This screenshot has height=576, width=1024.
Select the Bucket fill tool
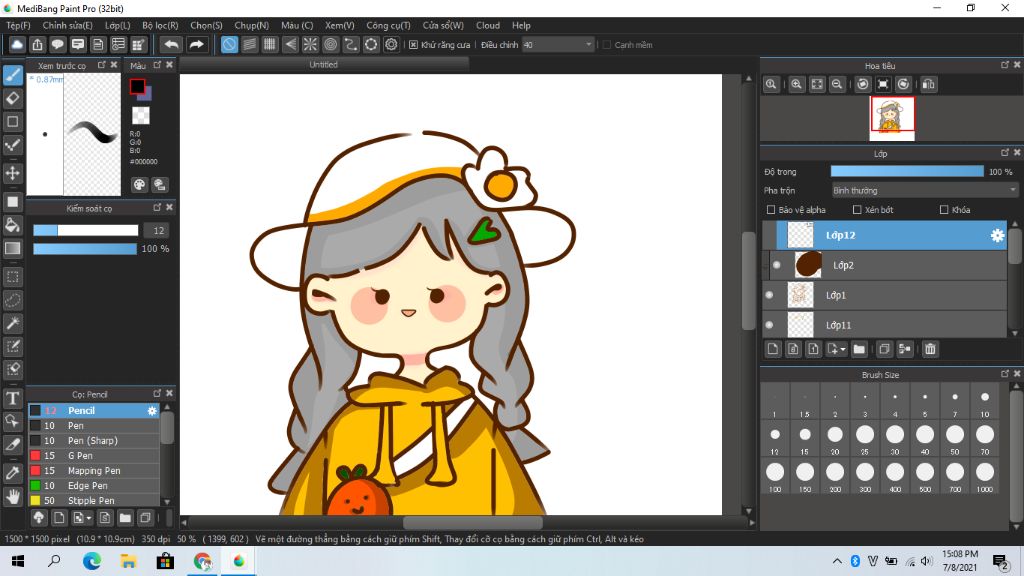(x=13, y=225)
